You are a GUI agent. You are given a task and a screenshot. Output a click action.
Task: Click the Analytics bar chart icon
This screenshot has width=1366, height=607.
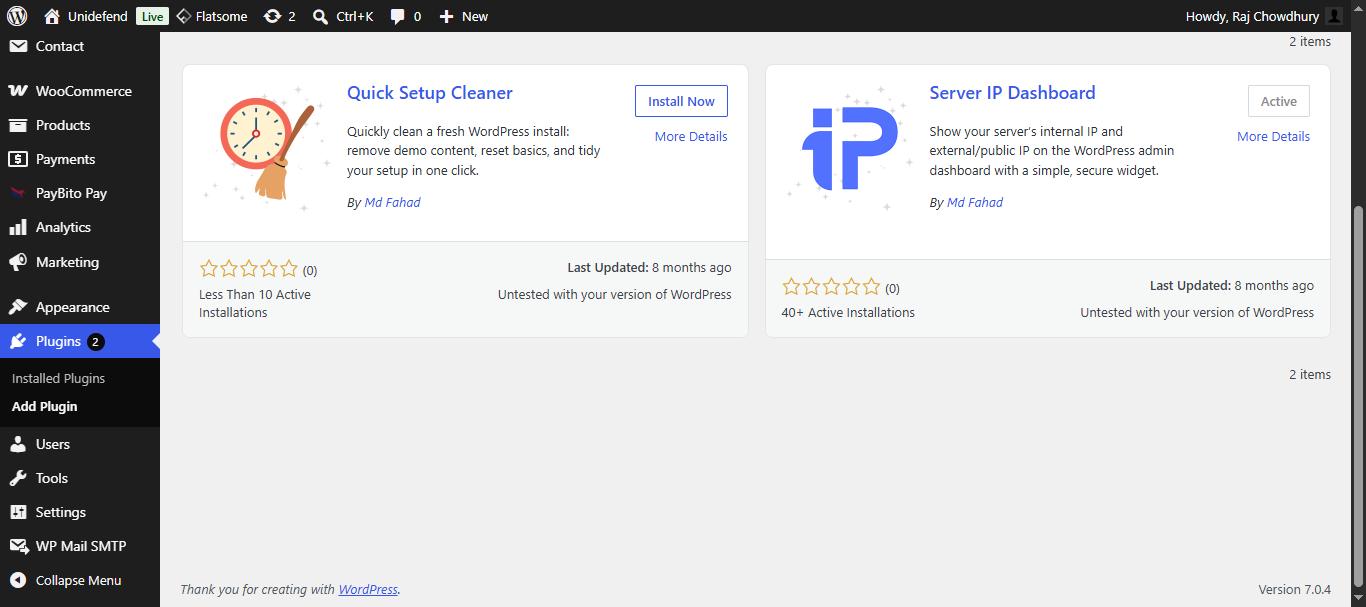[x=18, y=227]
